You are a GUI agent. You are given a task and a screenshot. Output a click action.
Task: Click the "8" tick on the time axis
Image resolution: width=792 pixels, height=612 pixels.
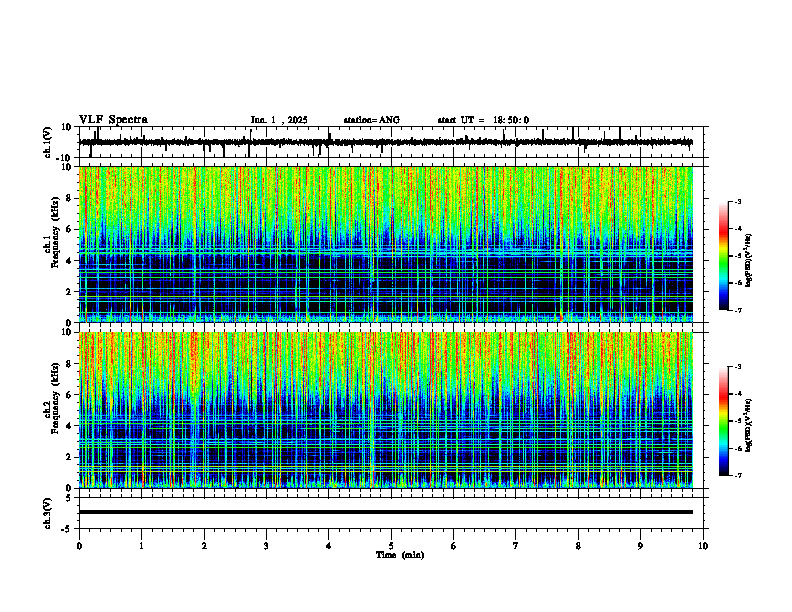(578, 546)
